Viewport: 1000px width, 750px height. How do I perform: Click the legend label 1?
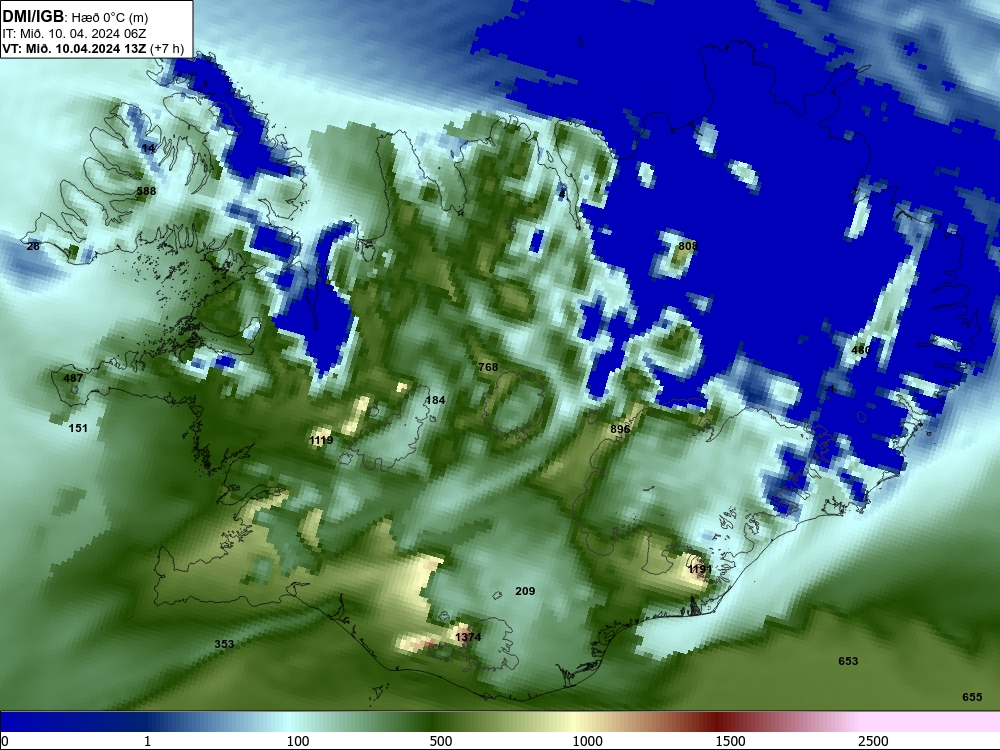point(147,741)
